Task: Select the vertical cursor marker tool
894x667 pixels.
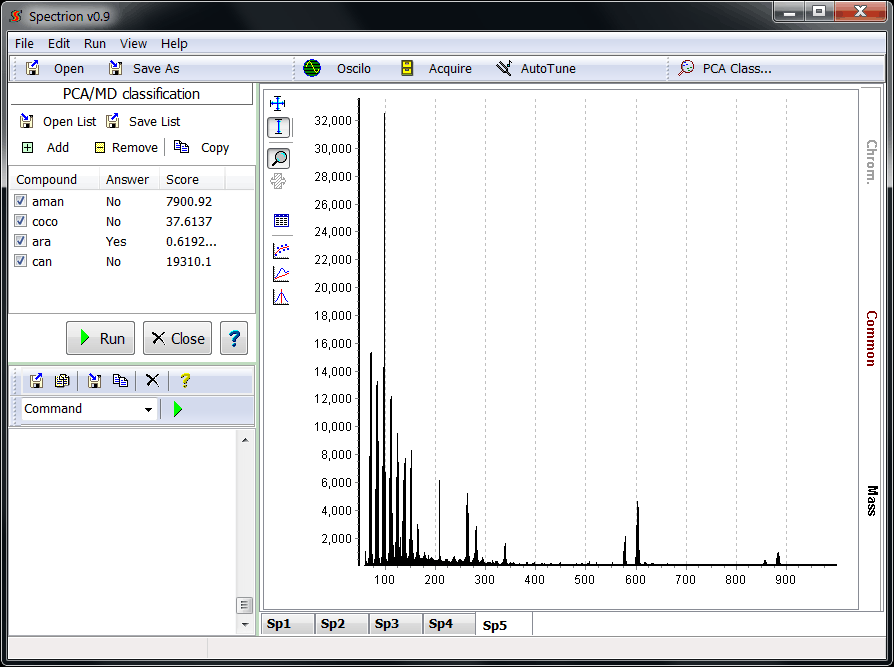Action: (279, 127)
